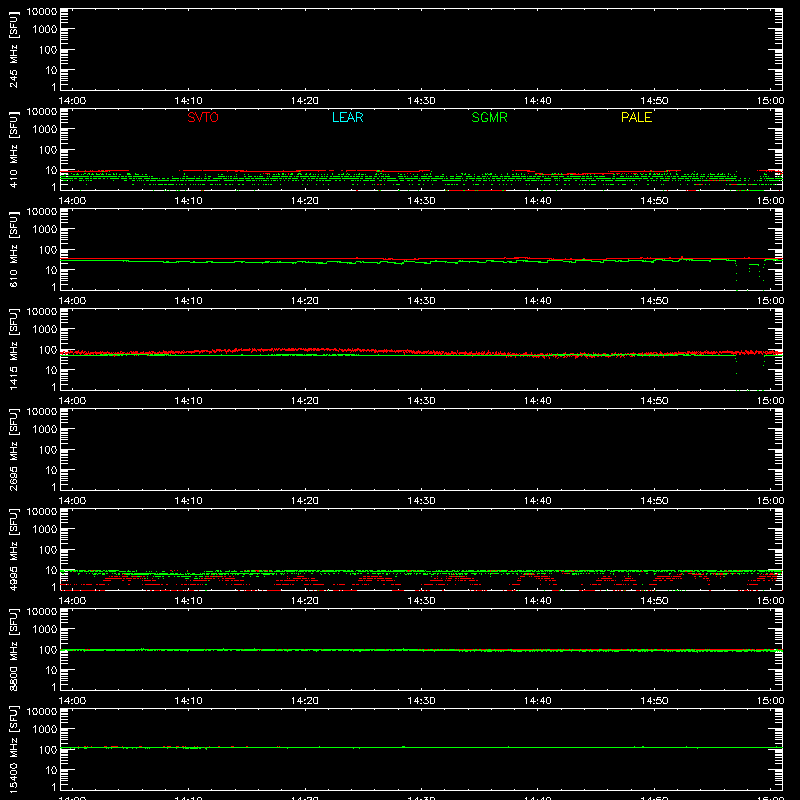Image resolution: width=800 pixels, height=800 pixels.
Task: Click 15:00 label below the 245 MHz panel
Action: pos(770,101)
